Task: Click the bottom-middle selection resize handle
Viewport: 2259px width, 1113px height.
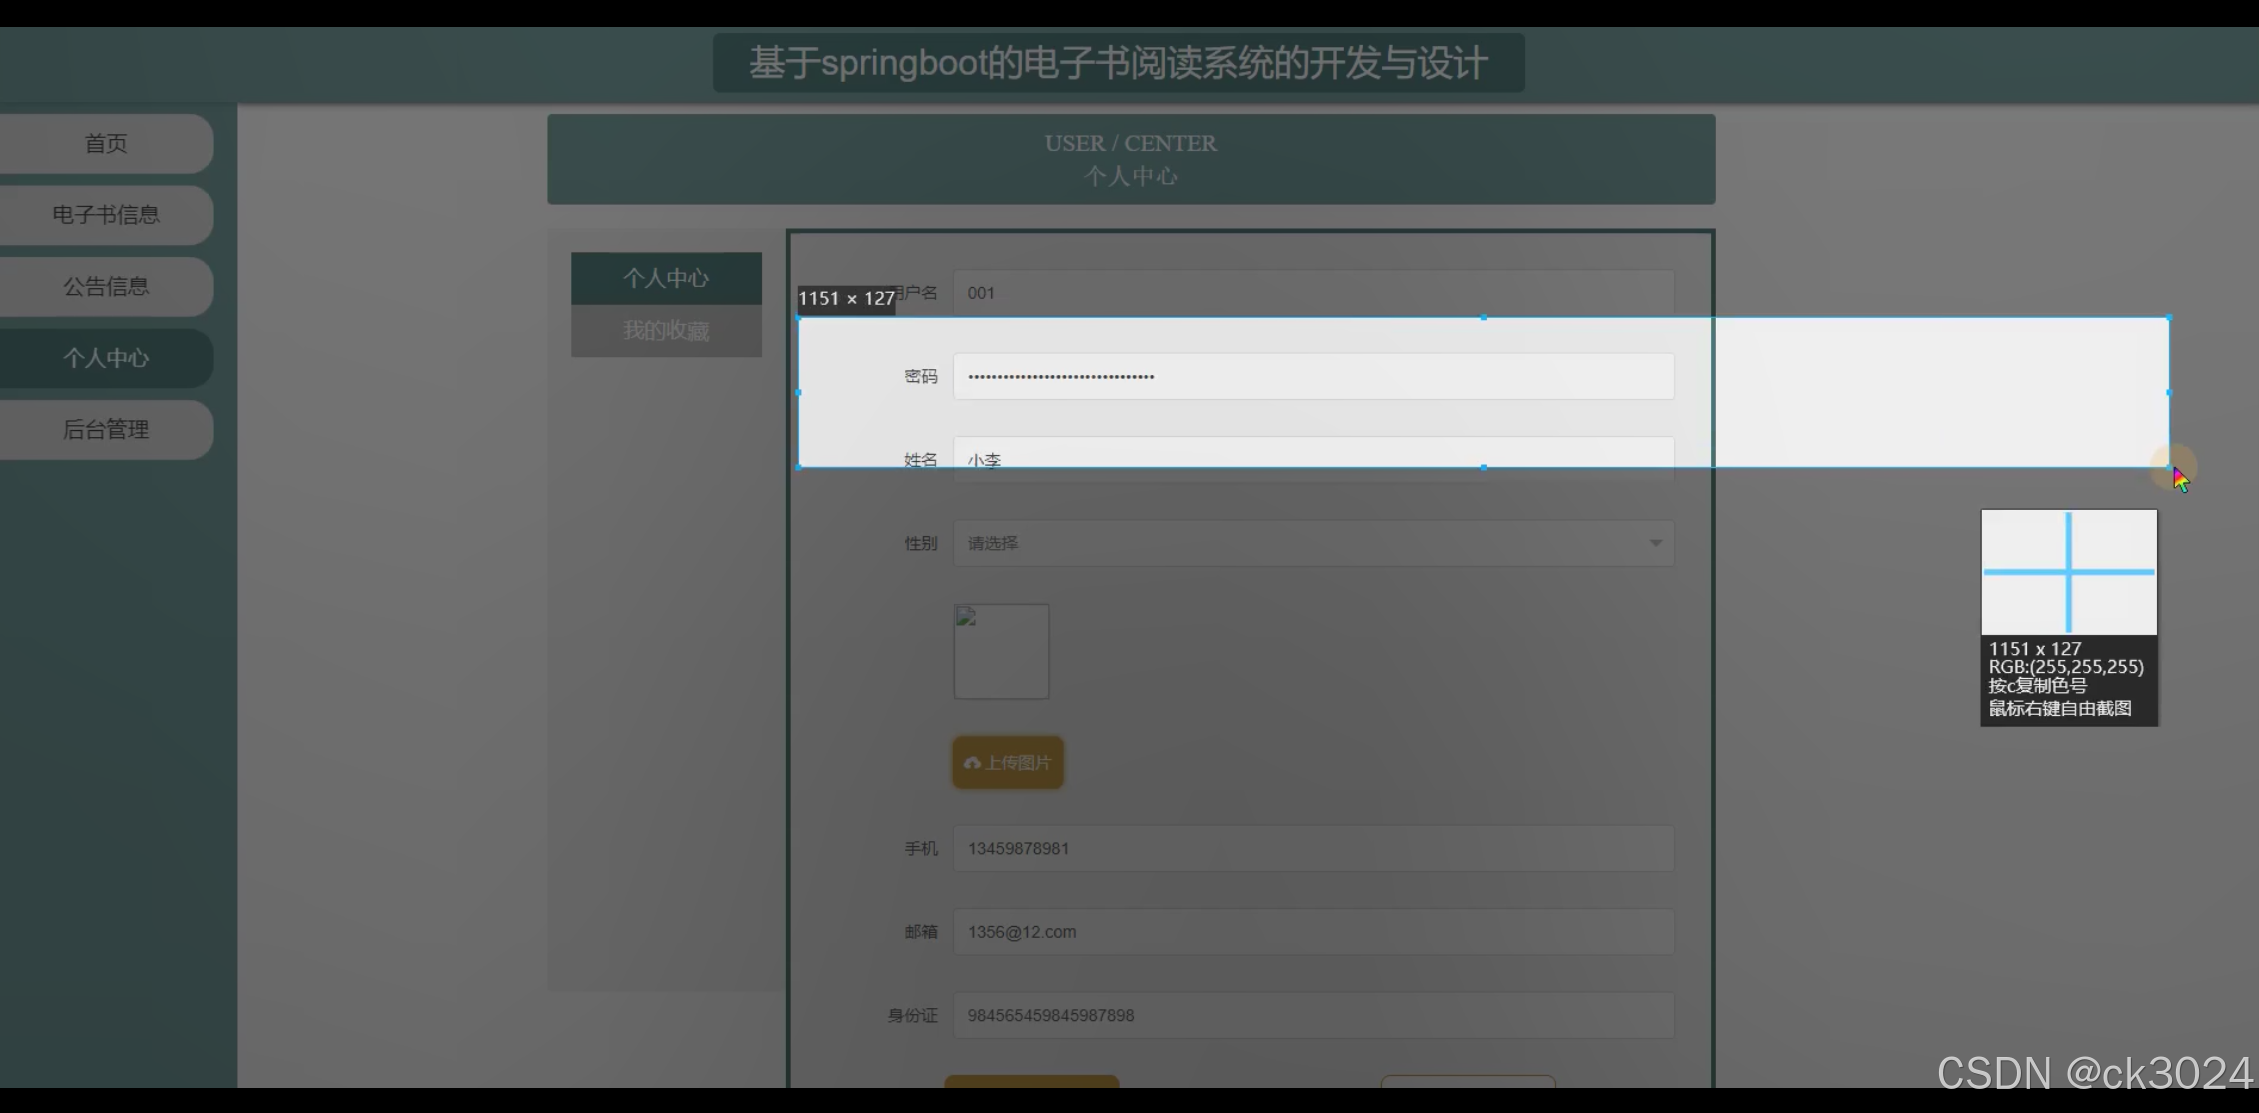Action: (1483, 467)
